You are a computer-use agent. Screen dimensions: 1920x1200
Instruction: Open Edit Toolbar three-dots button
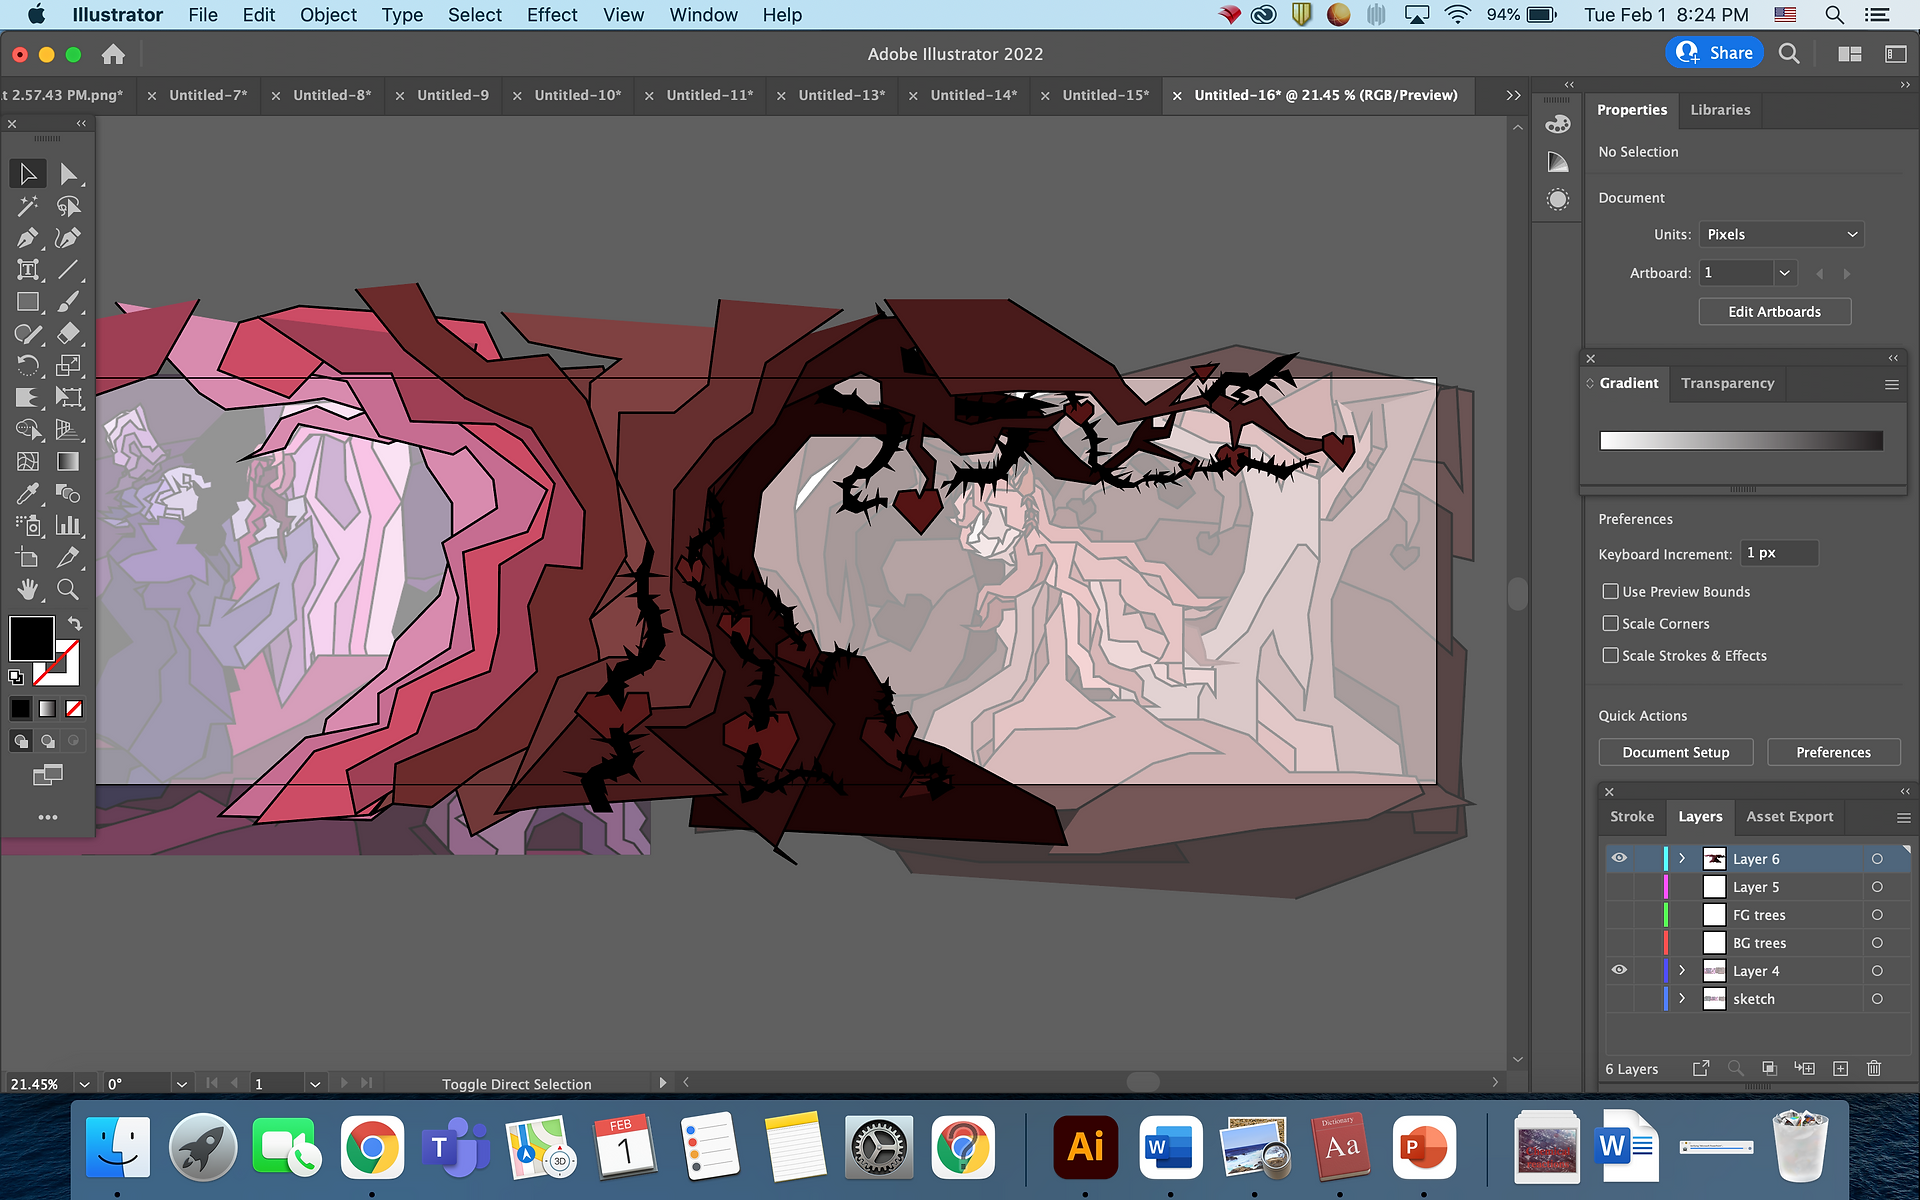click(48, 818)
